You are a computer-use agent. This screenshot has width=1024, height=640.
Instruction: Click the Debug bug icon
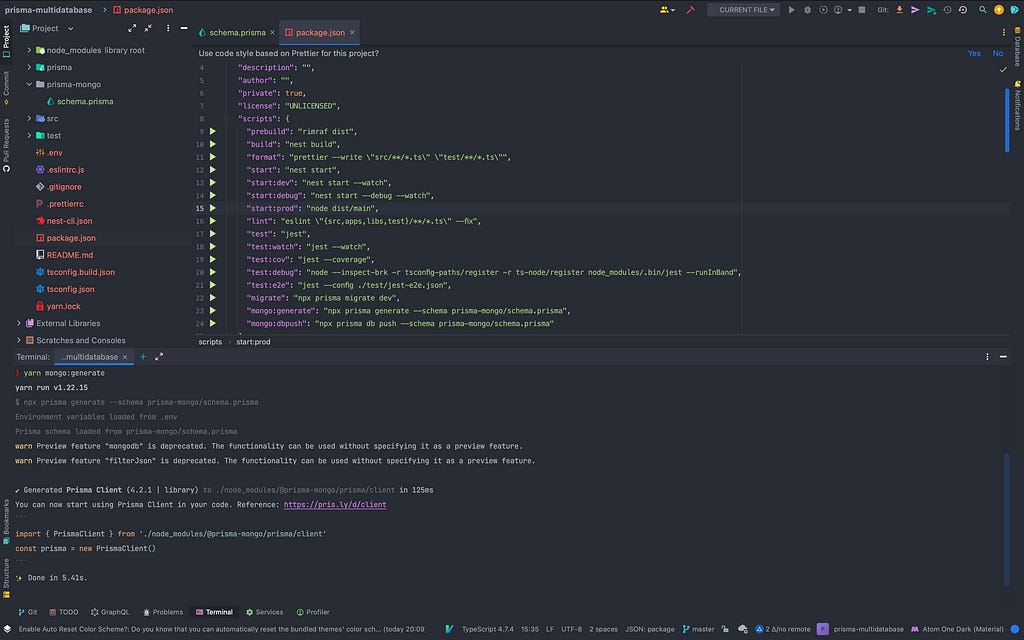[807, 10]
